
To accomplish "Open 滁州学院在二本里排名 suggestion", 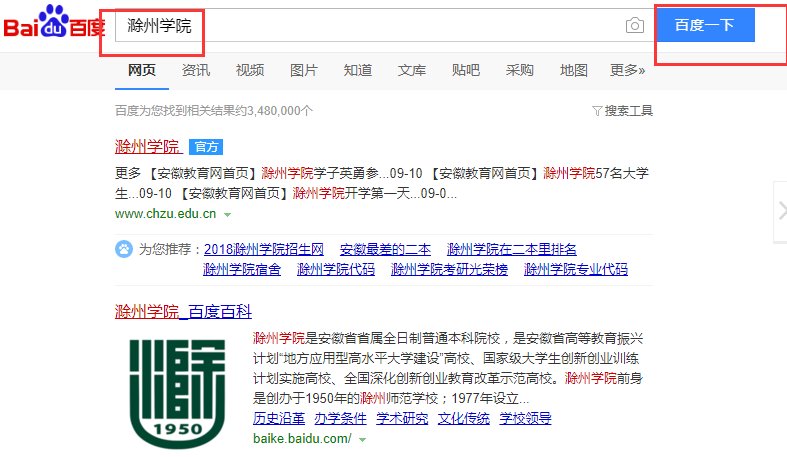I will pos(511,249).
